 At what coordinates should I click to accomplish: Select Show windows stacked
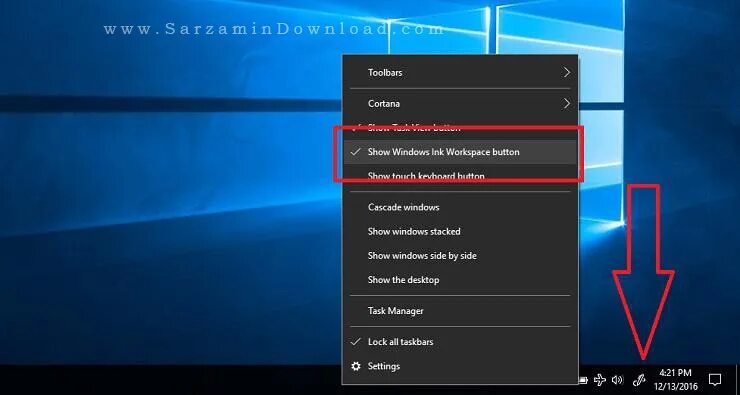click(x=460, y=232)
